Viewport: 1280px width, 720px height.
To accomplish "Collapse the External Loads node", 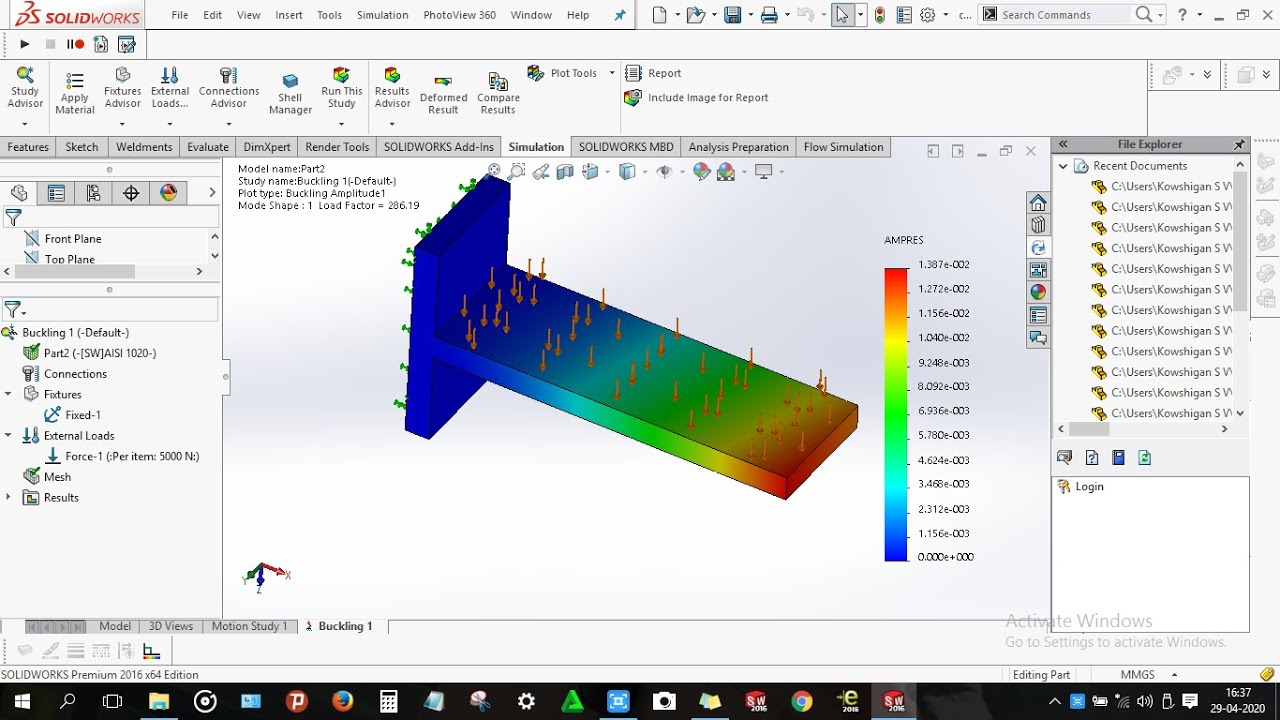I will (x=9, y=435).
